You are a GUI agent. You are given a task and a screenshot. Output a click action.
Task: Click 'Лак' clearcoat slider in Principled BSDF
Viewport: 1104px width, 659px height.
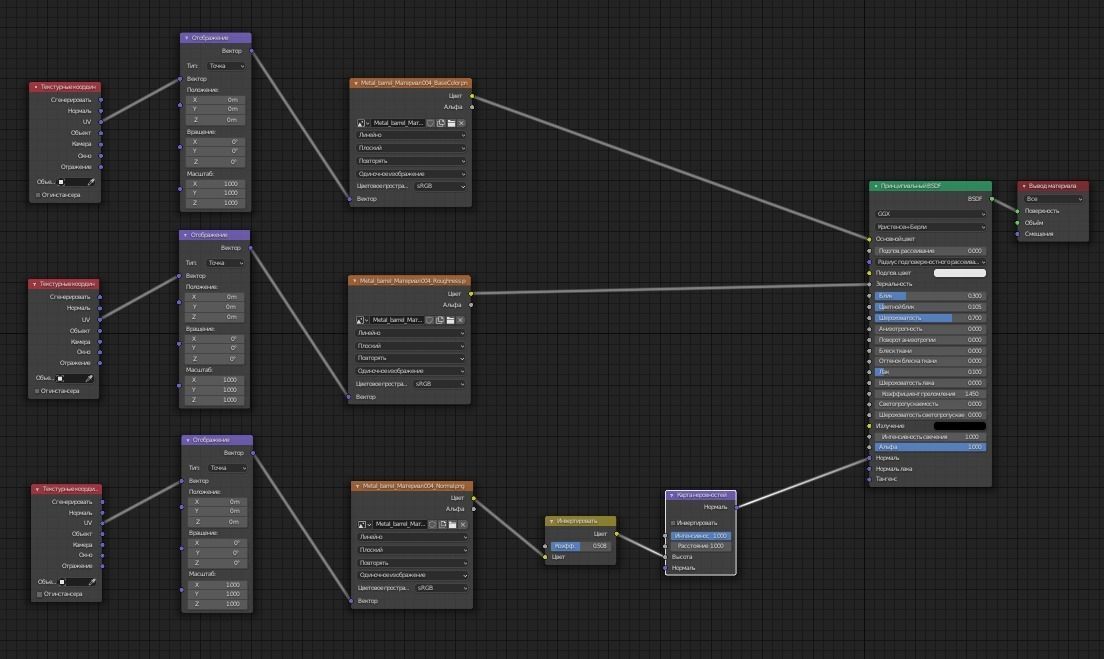click(x=930, y=372)
